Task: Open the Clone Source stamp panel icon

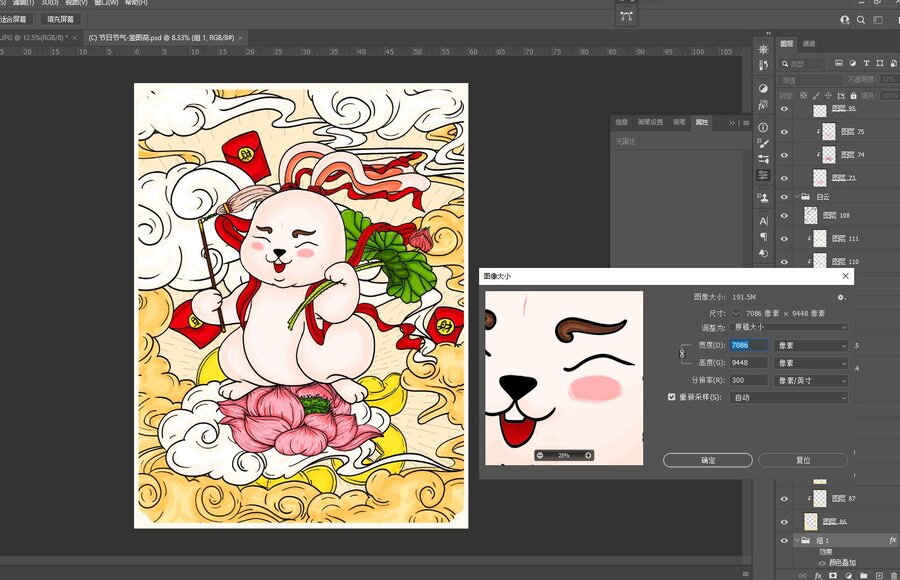Action: click(x=763, y=198)
